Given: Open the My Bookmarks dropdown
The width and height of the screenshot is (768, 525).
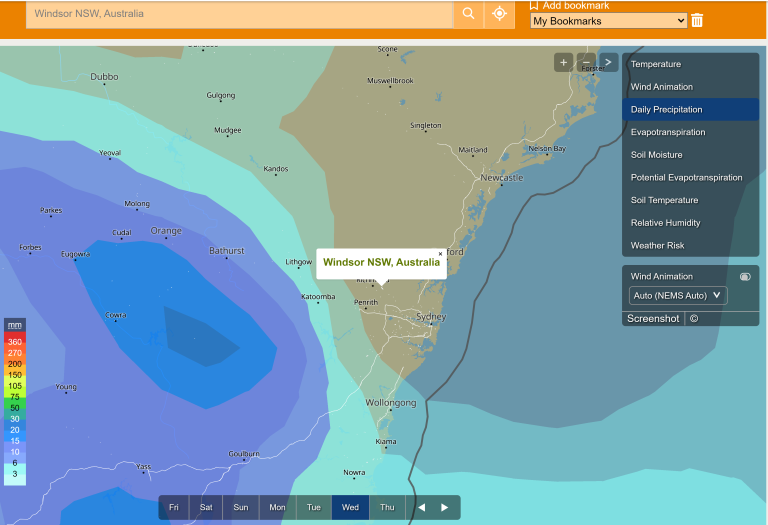Looking at the screenshot, I should 608,21.
